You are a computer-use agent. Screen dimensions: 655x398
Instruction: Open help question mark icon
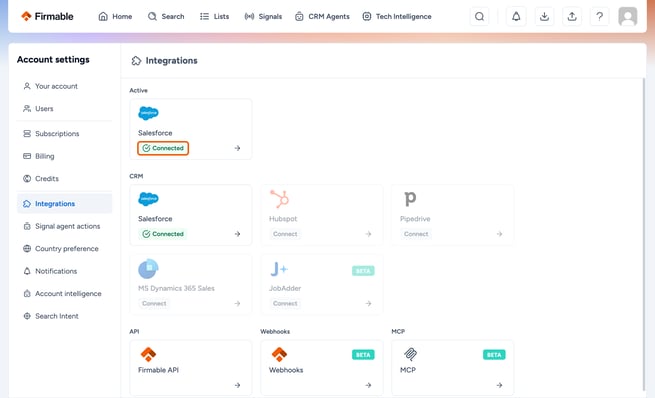point(599,16)
